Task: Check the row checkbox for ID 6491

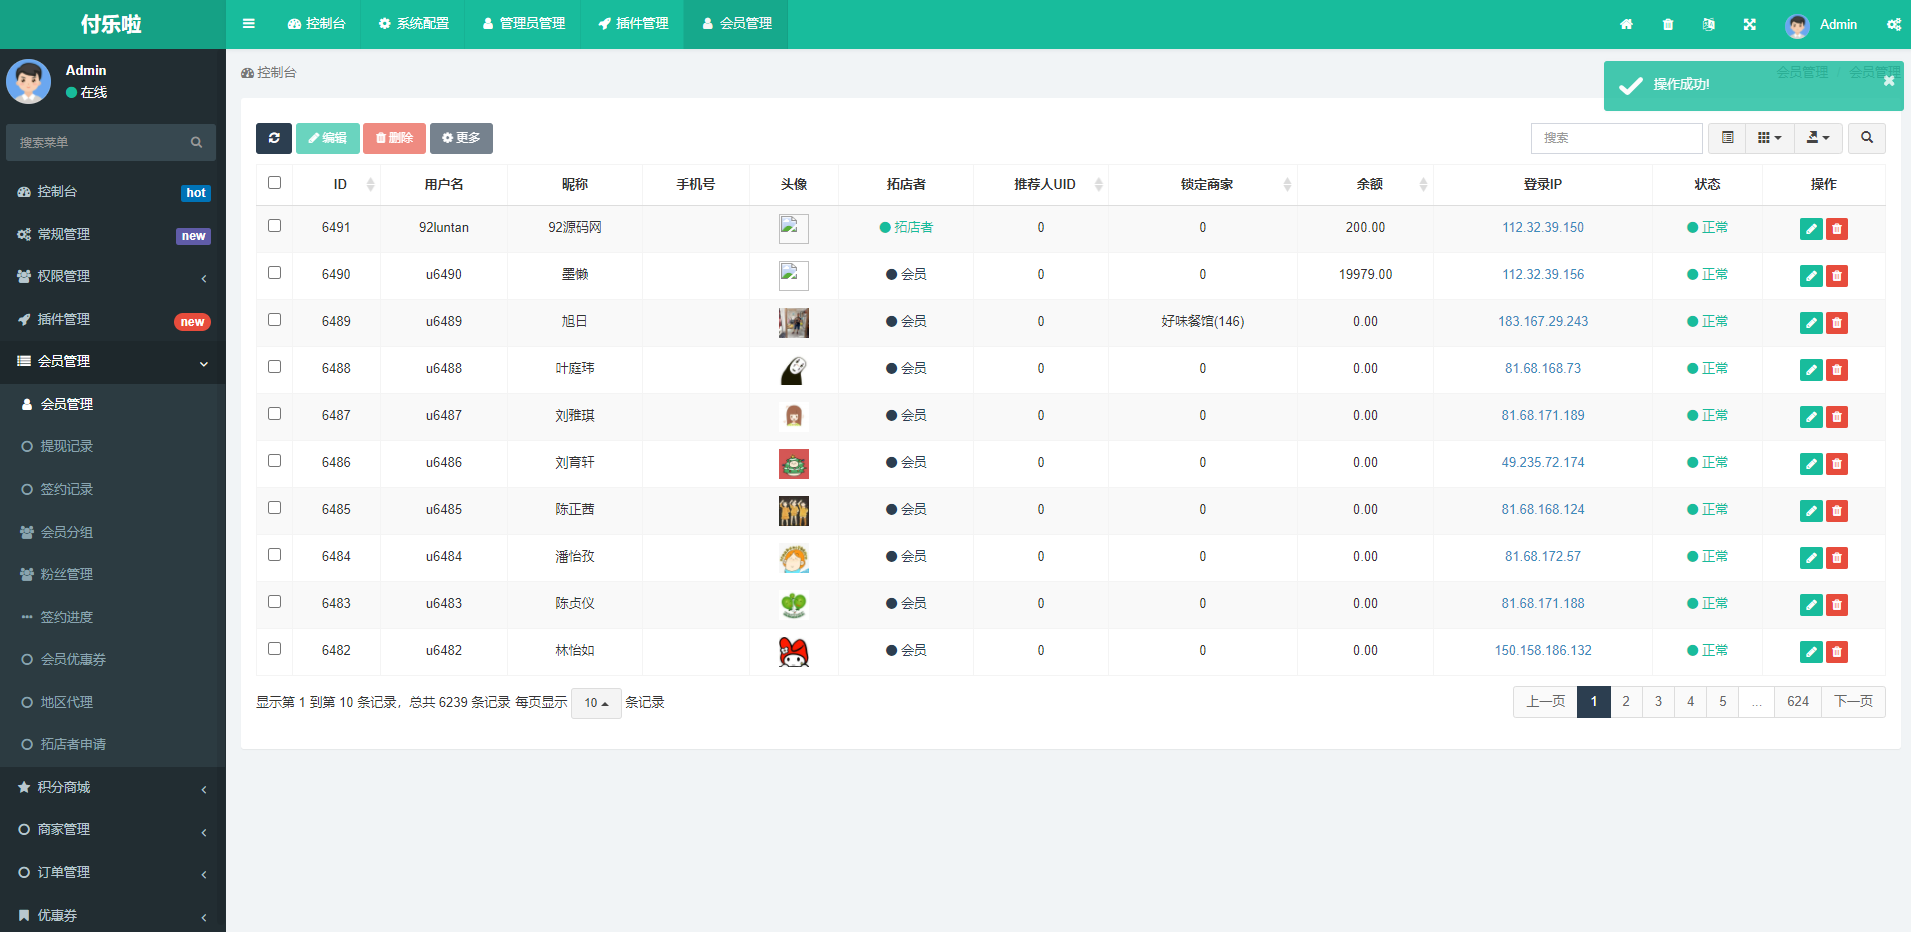Action: point(274,226)
